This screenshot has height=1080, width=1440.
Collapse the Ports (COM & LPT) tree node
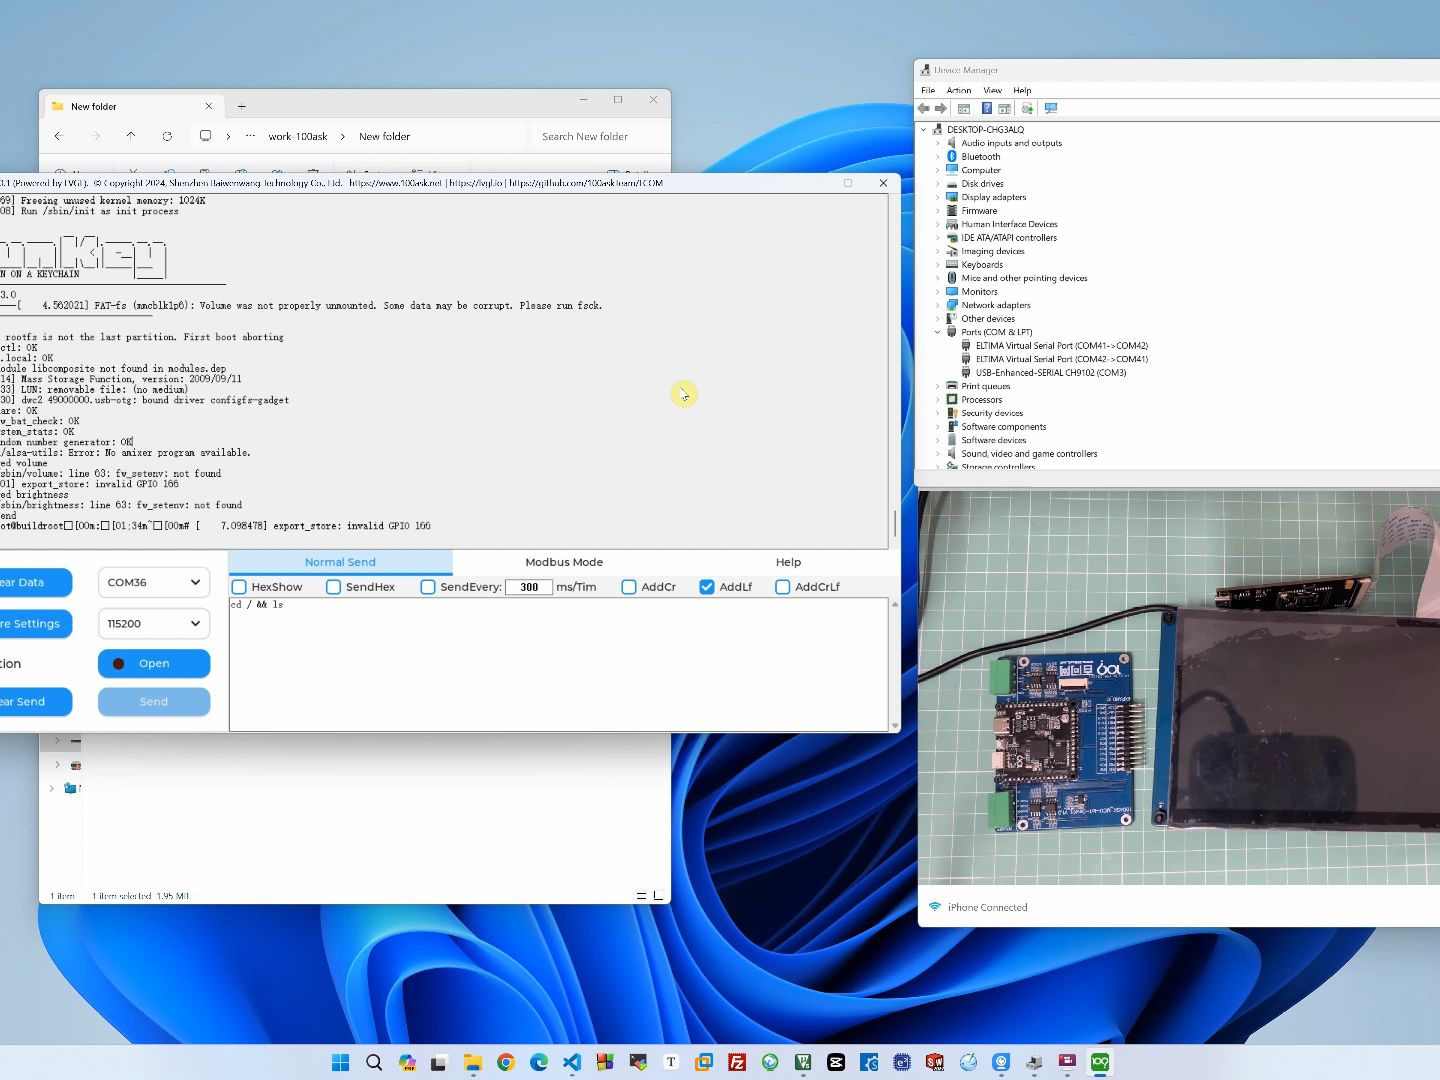pos(938,332)
